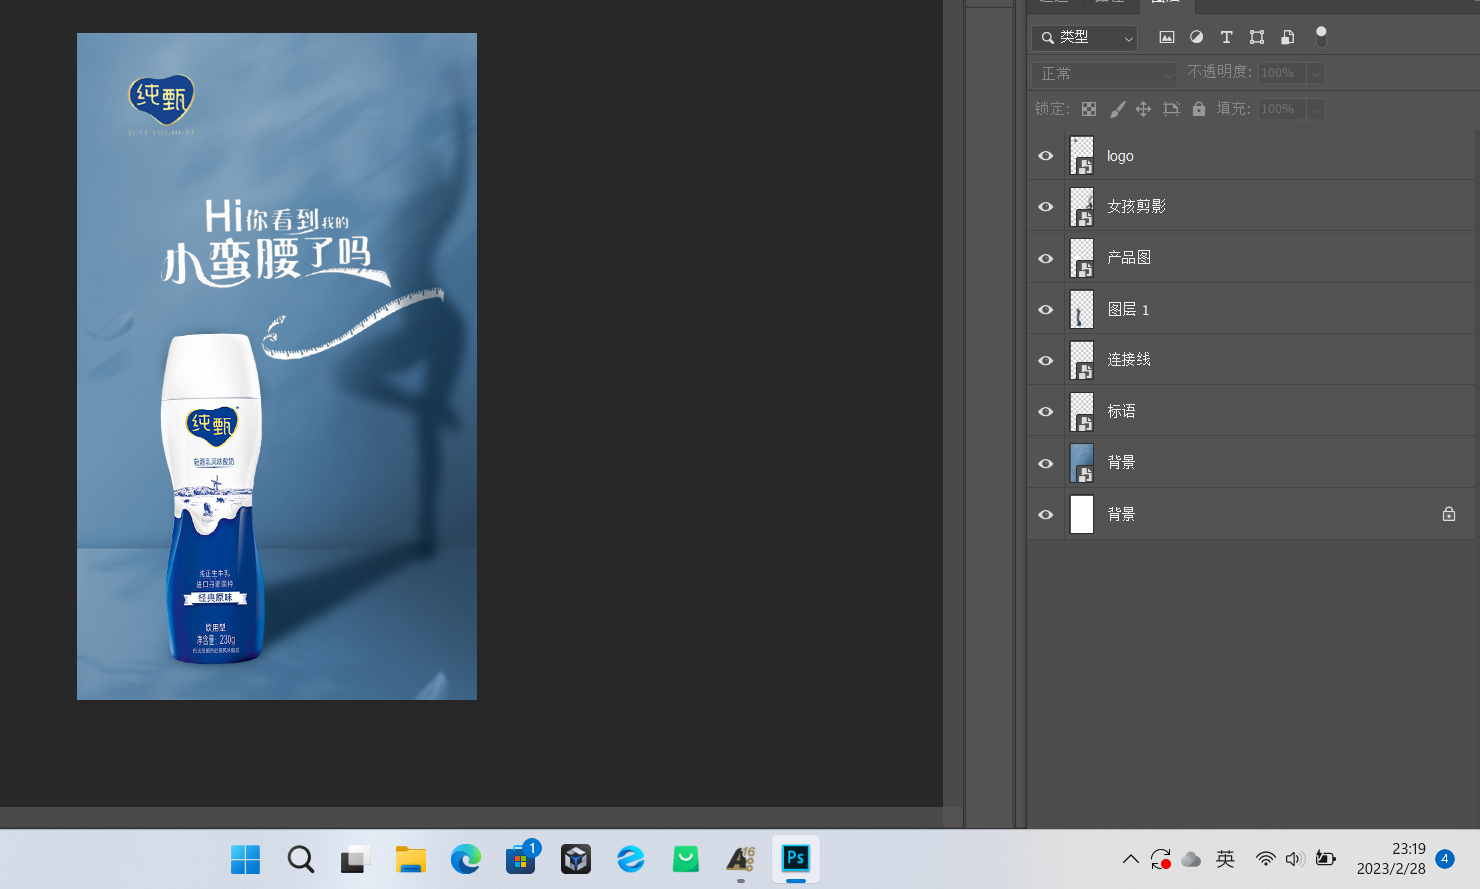
Task: Open the dark cube app in taskbar
Action: 576,859
